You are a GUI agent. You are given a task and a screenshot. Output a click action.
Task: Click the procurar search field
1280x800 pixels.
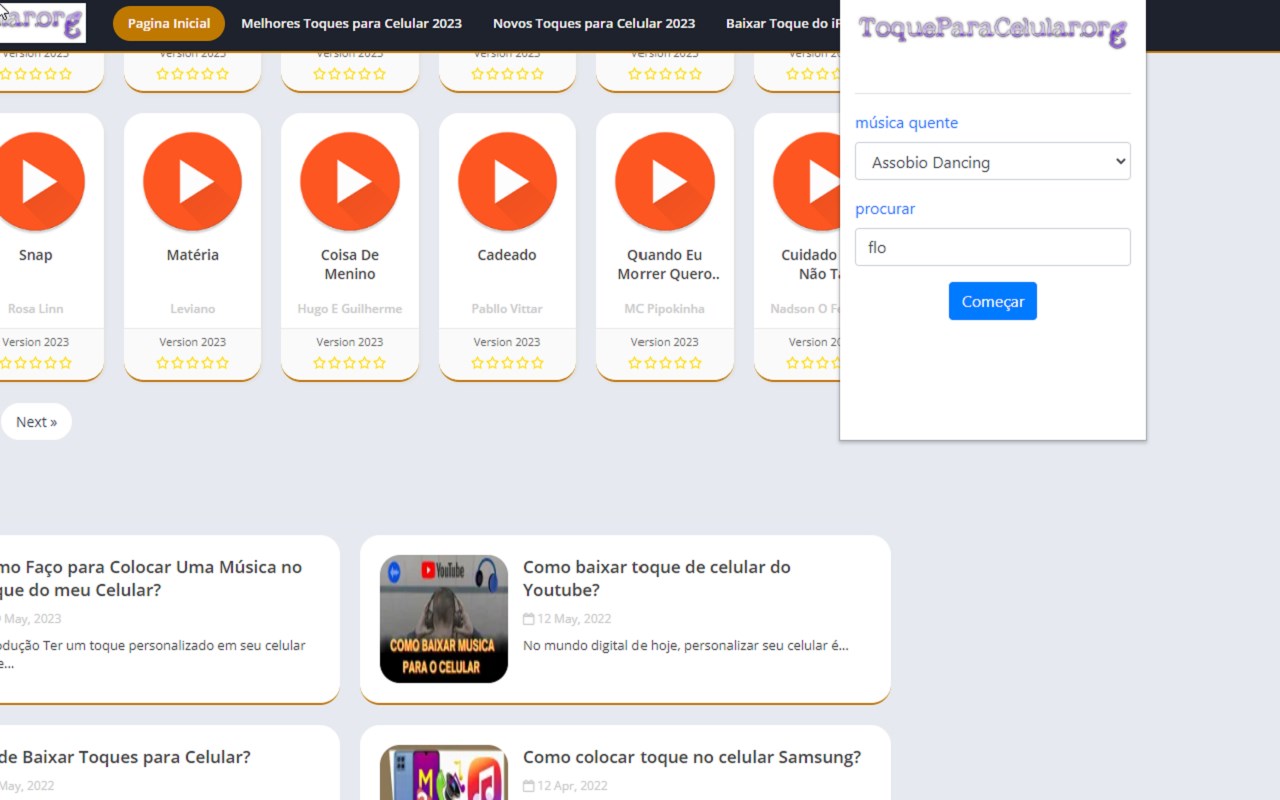point(993,247)
